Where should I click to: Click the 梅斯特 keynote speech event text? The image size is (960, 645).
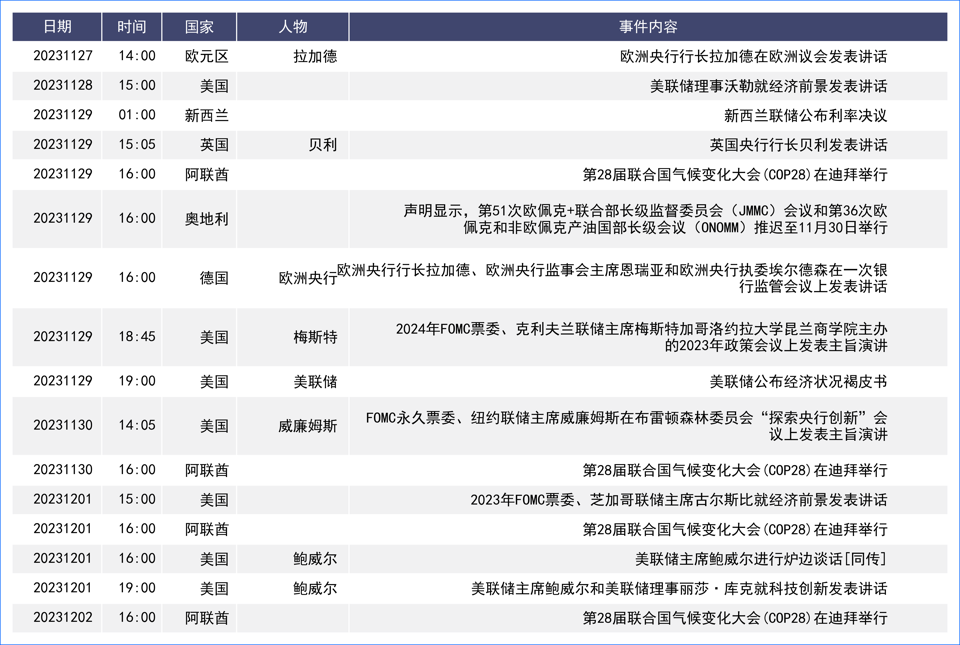(642, 337)
